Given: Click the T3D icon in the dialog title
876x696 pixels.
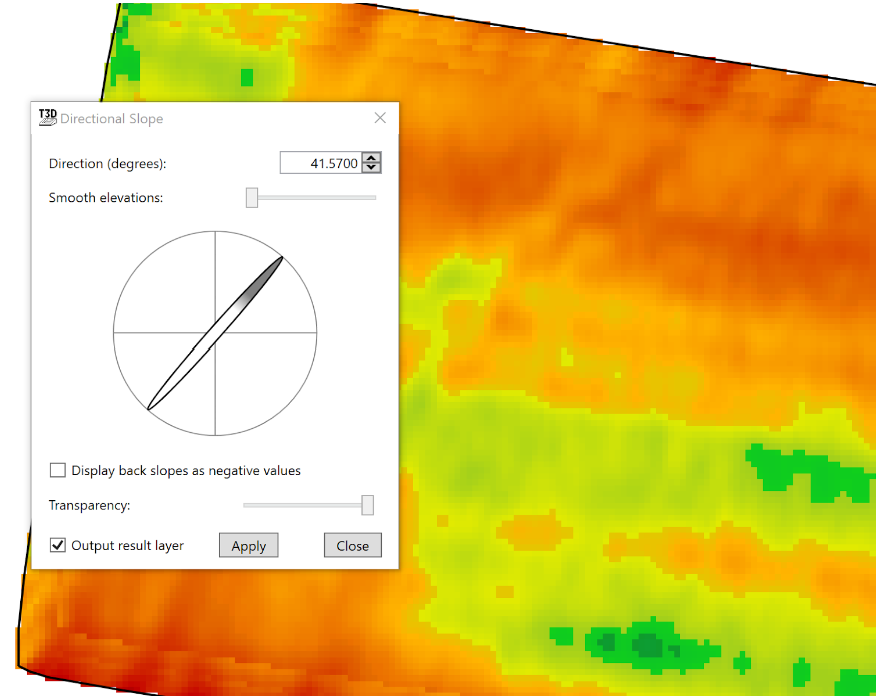Looking at the screenshot, I should (47, 118).
